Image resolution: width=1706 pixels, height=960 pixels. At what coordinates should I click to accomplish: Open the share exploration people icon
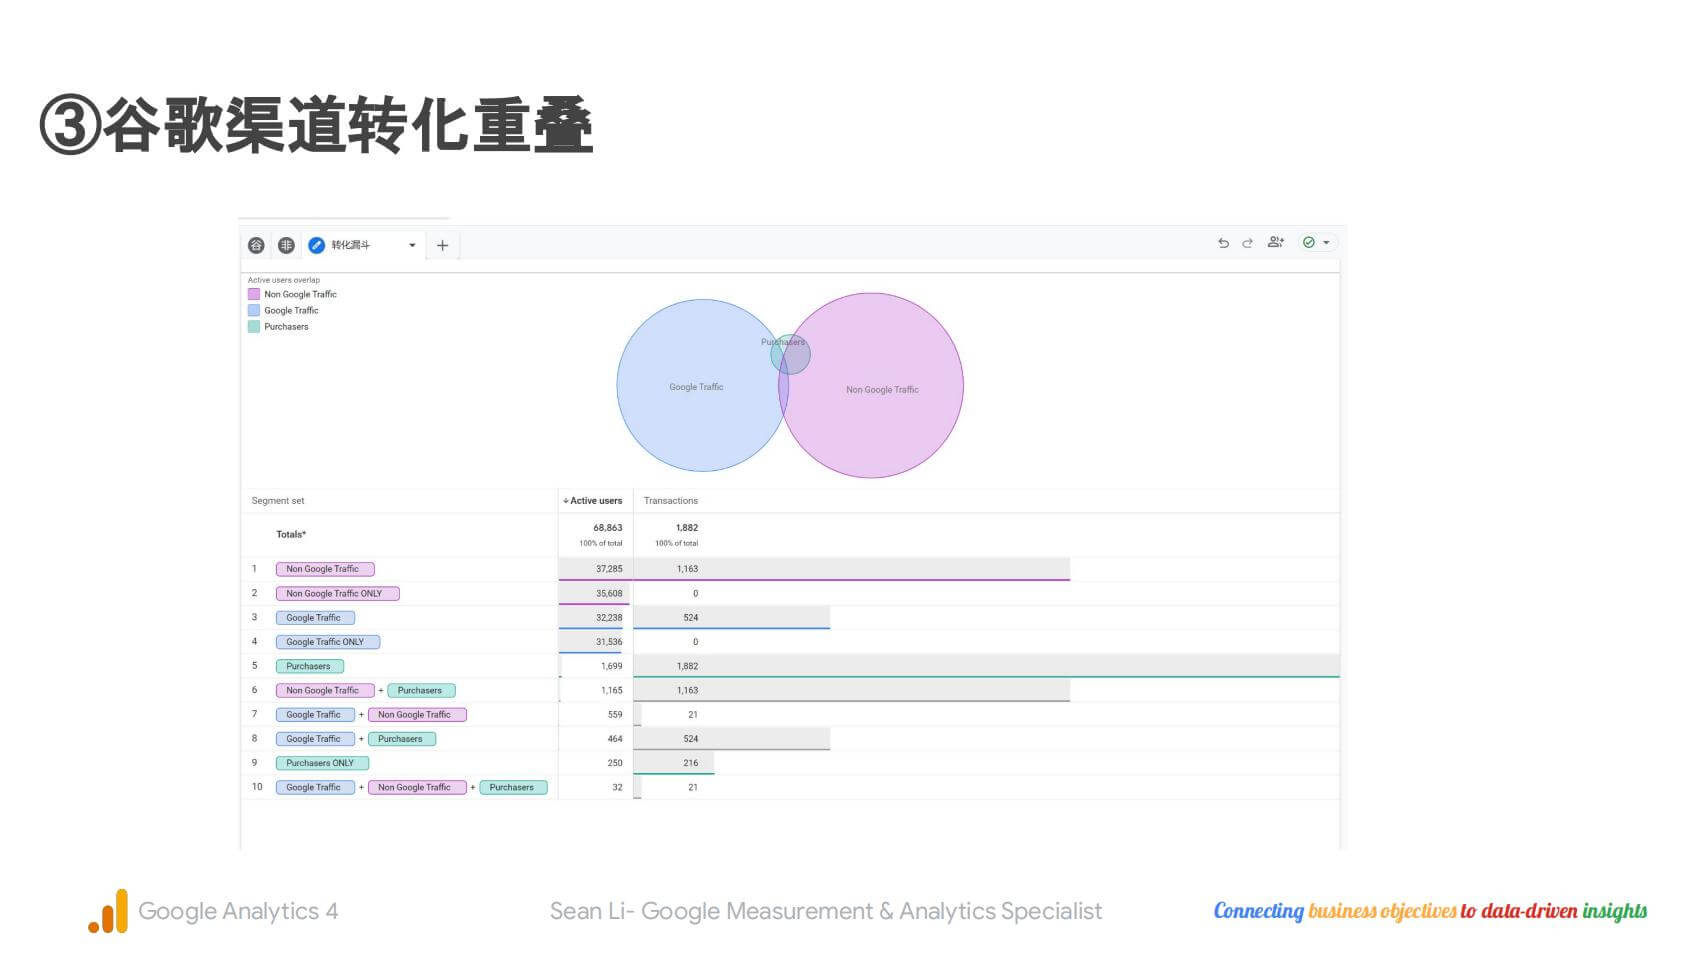1275,242
